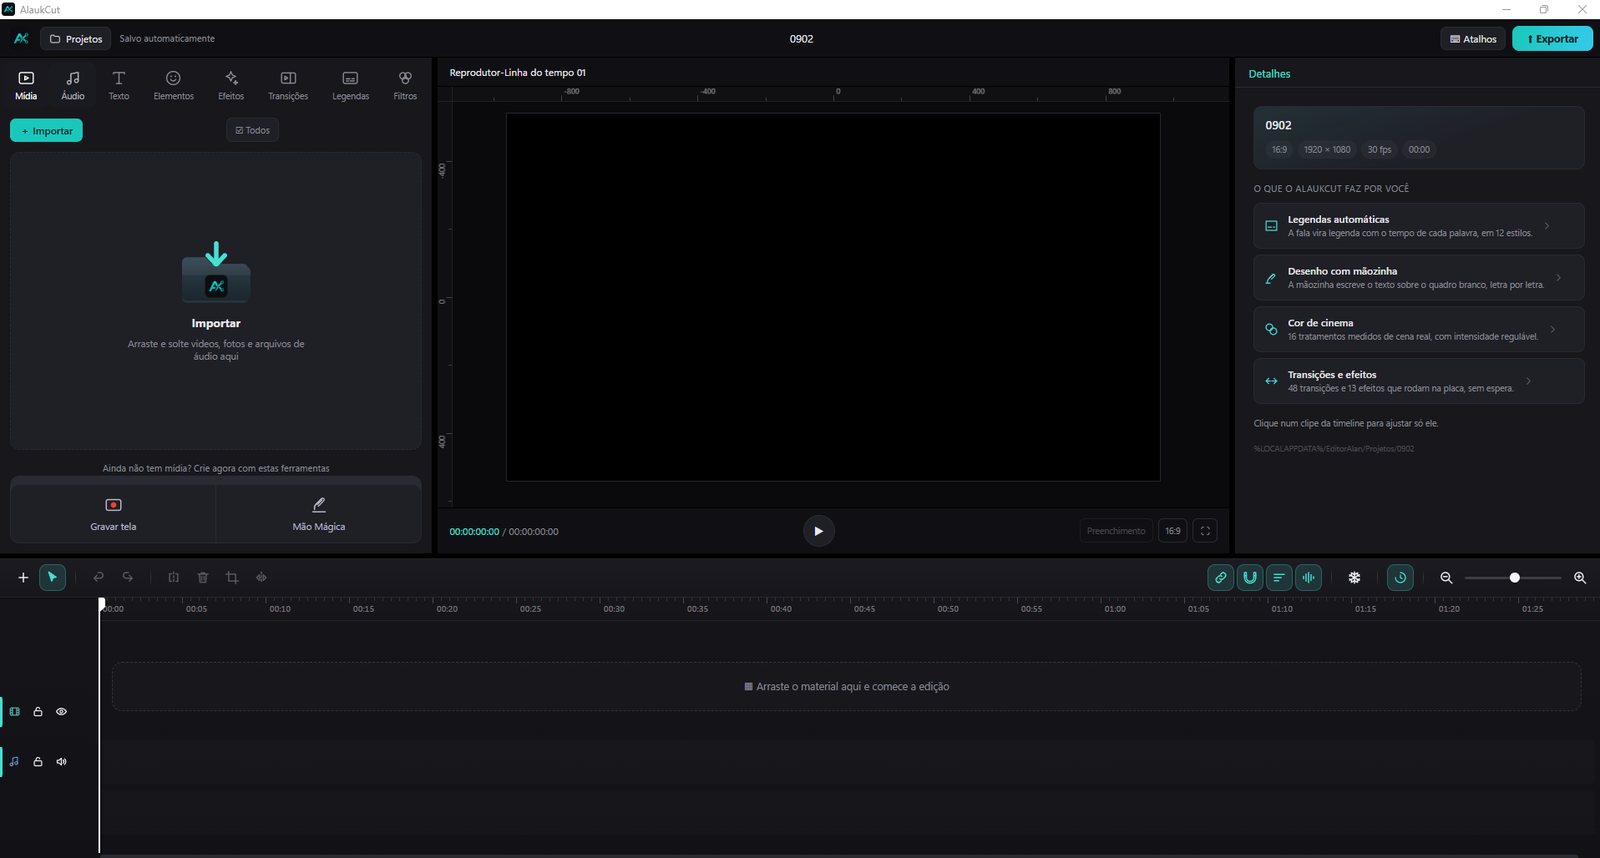
Task: Click the undo arrow in timeline toolbar
Action: [98, 577]
